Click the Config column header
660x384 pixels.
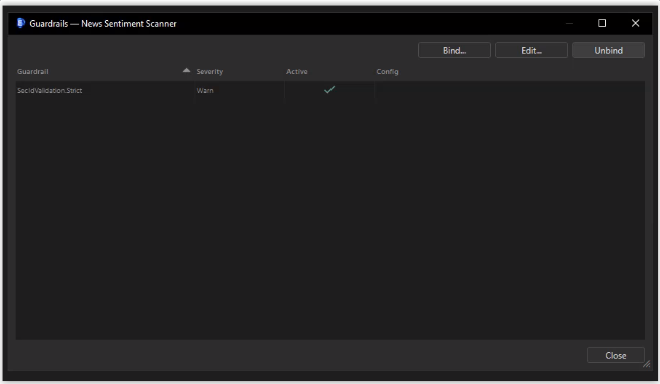coord(509,72)
